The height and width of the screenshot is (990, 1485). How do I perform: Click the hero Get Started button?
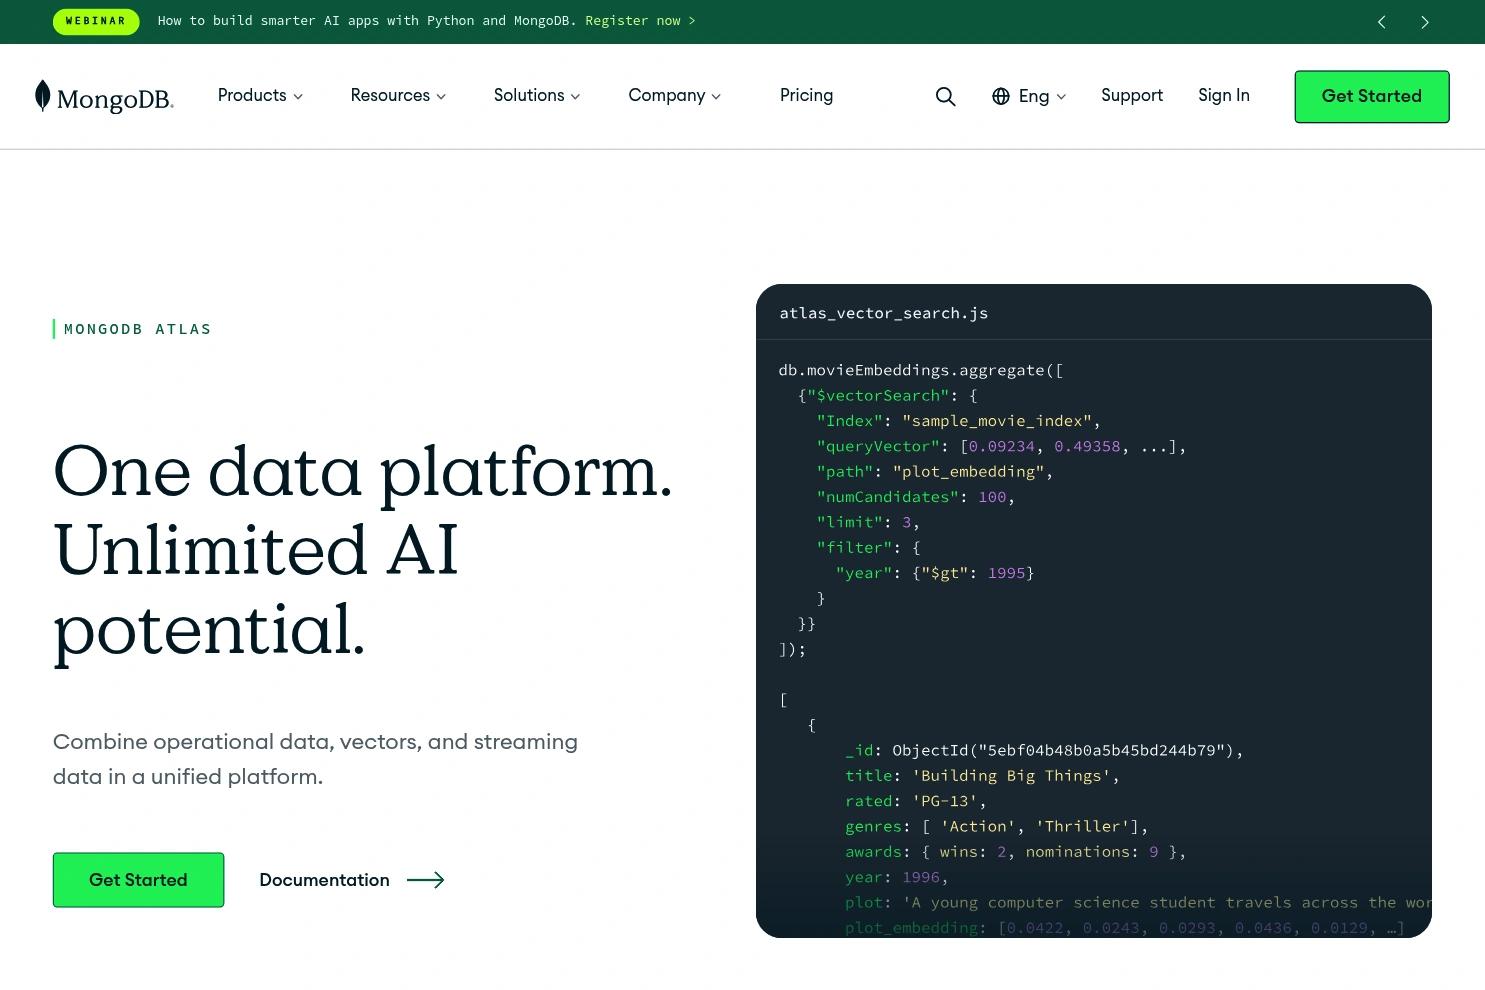138,880
